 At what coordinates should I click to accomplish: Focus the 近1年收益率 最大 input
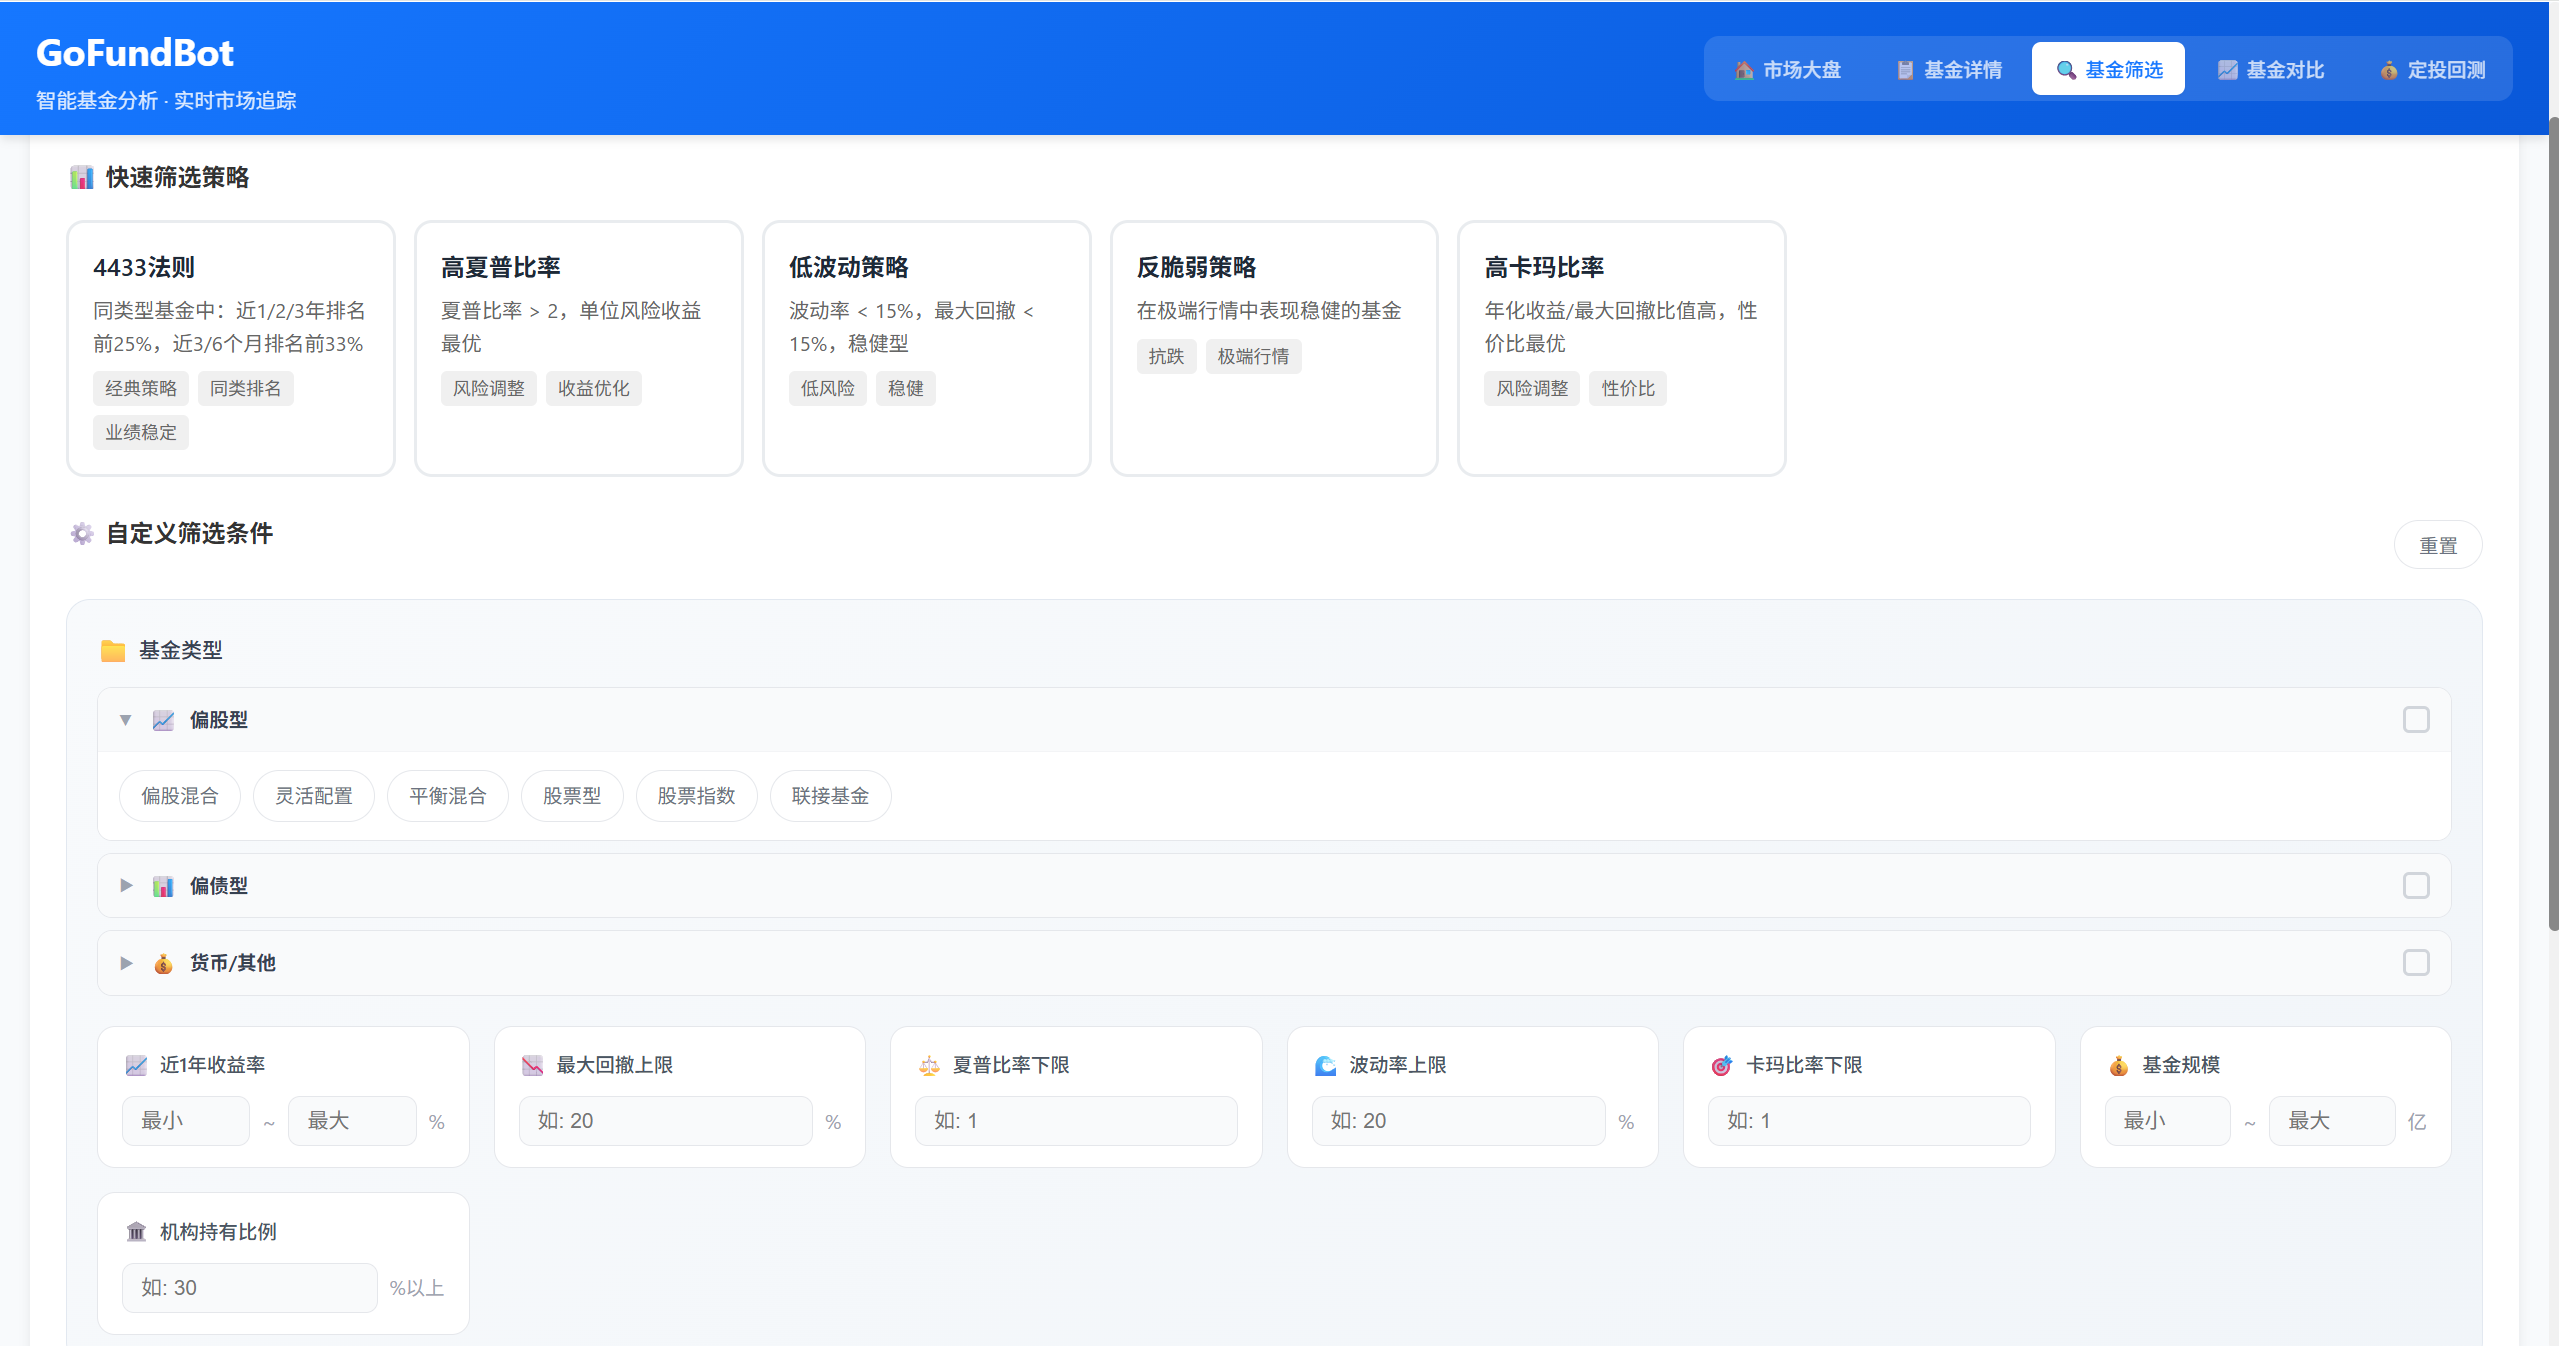(352, 1121)
